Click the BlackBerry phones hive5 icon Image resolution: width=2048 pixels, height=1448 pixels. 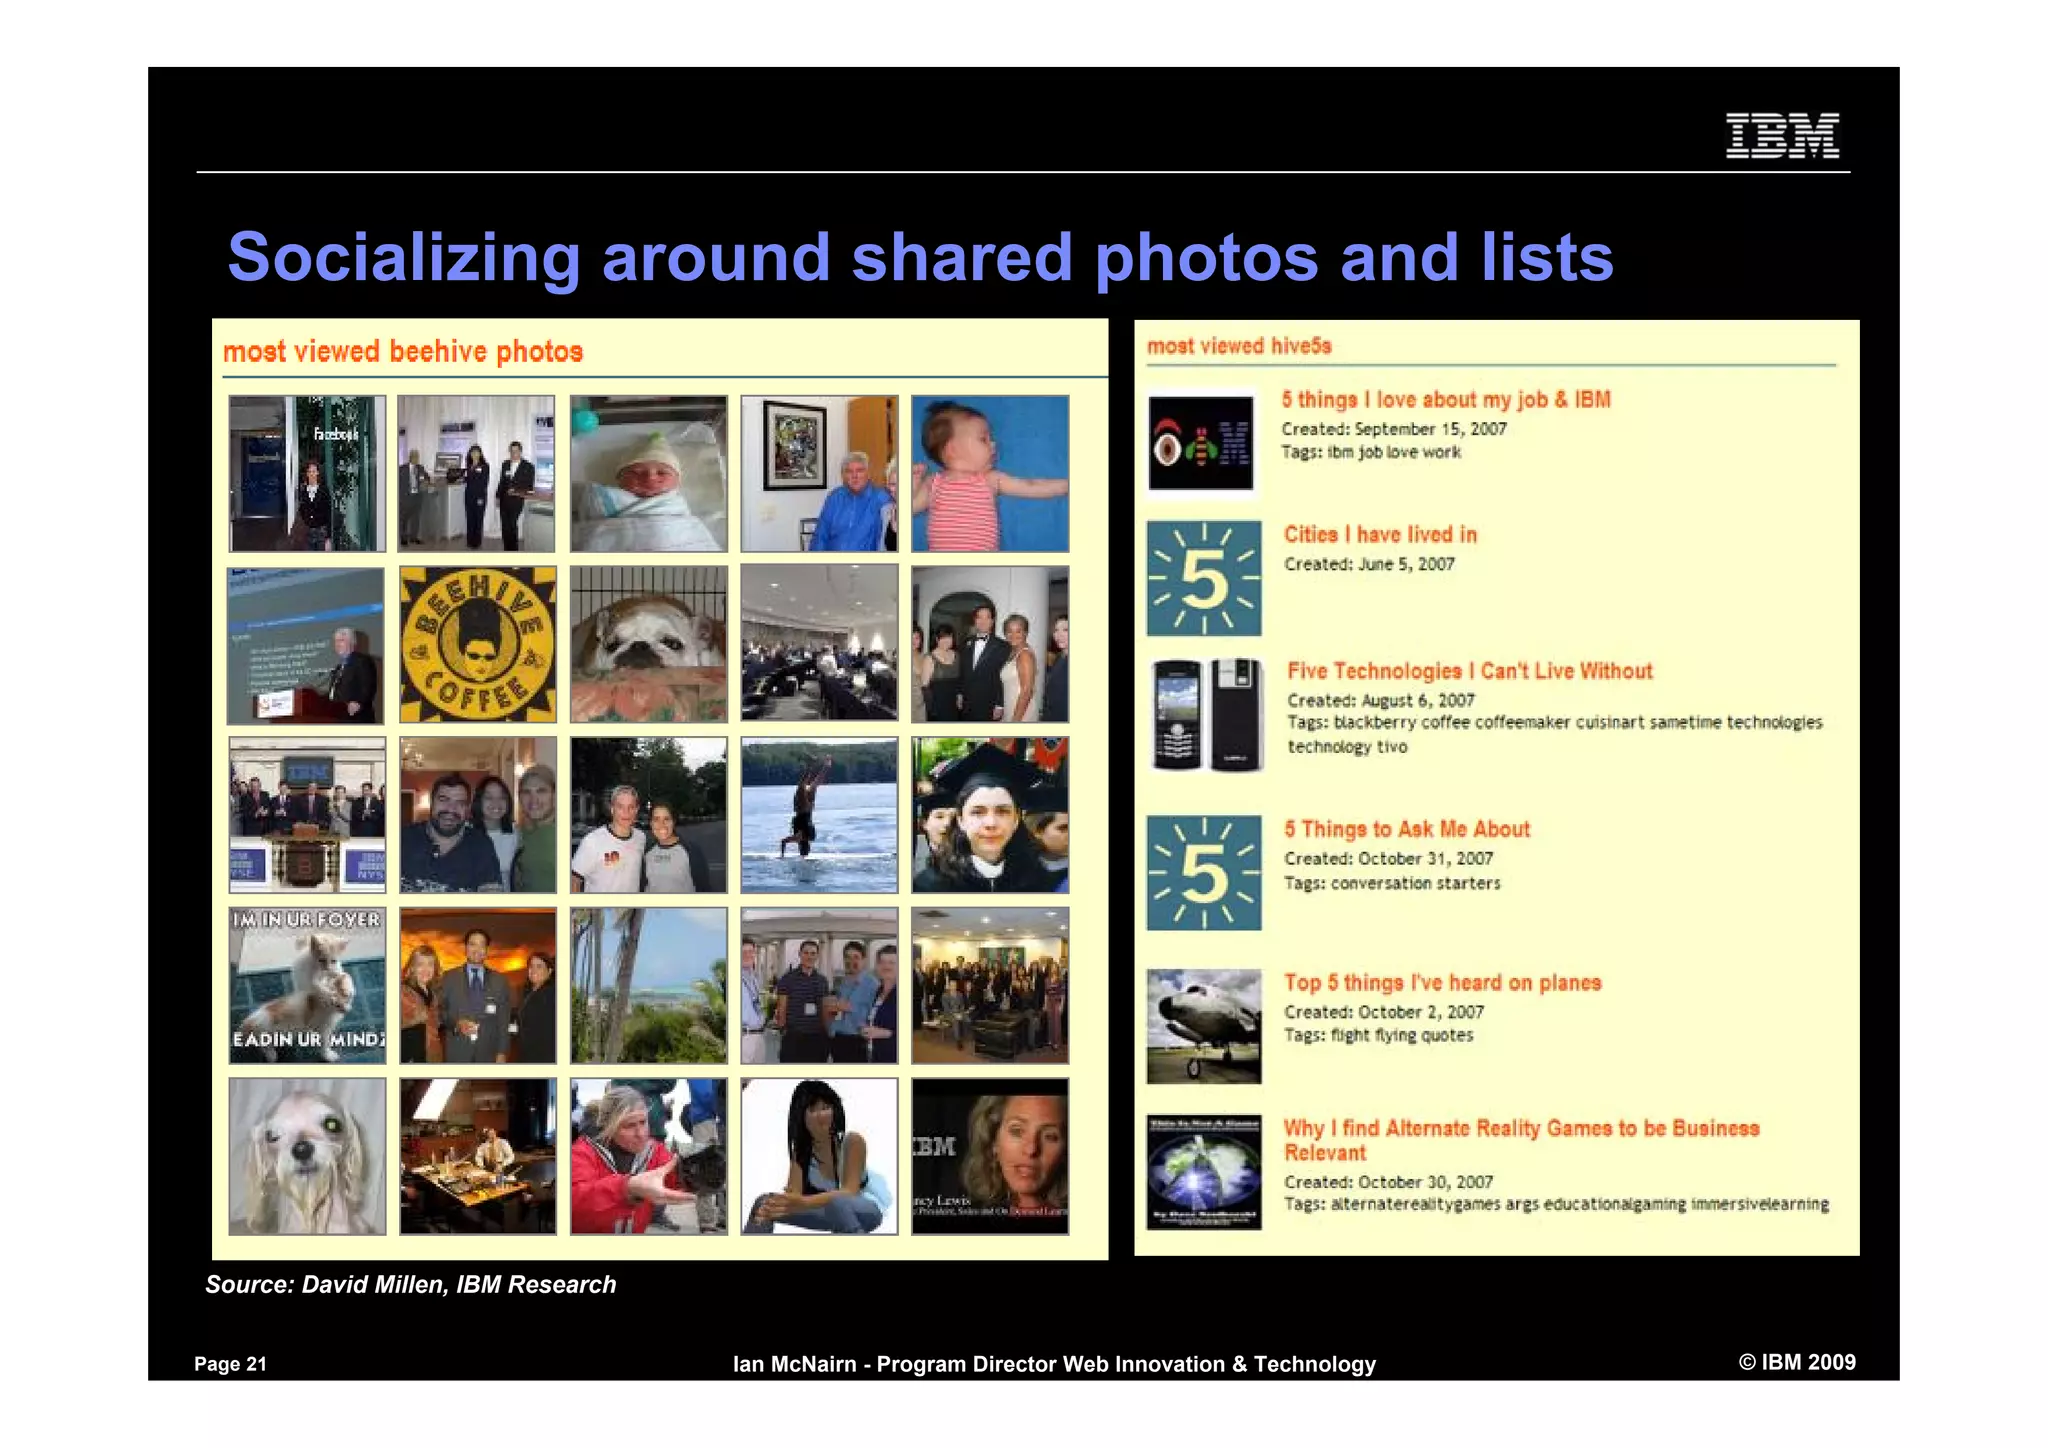click(x=1208, y=714)
